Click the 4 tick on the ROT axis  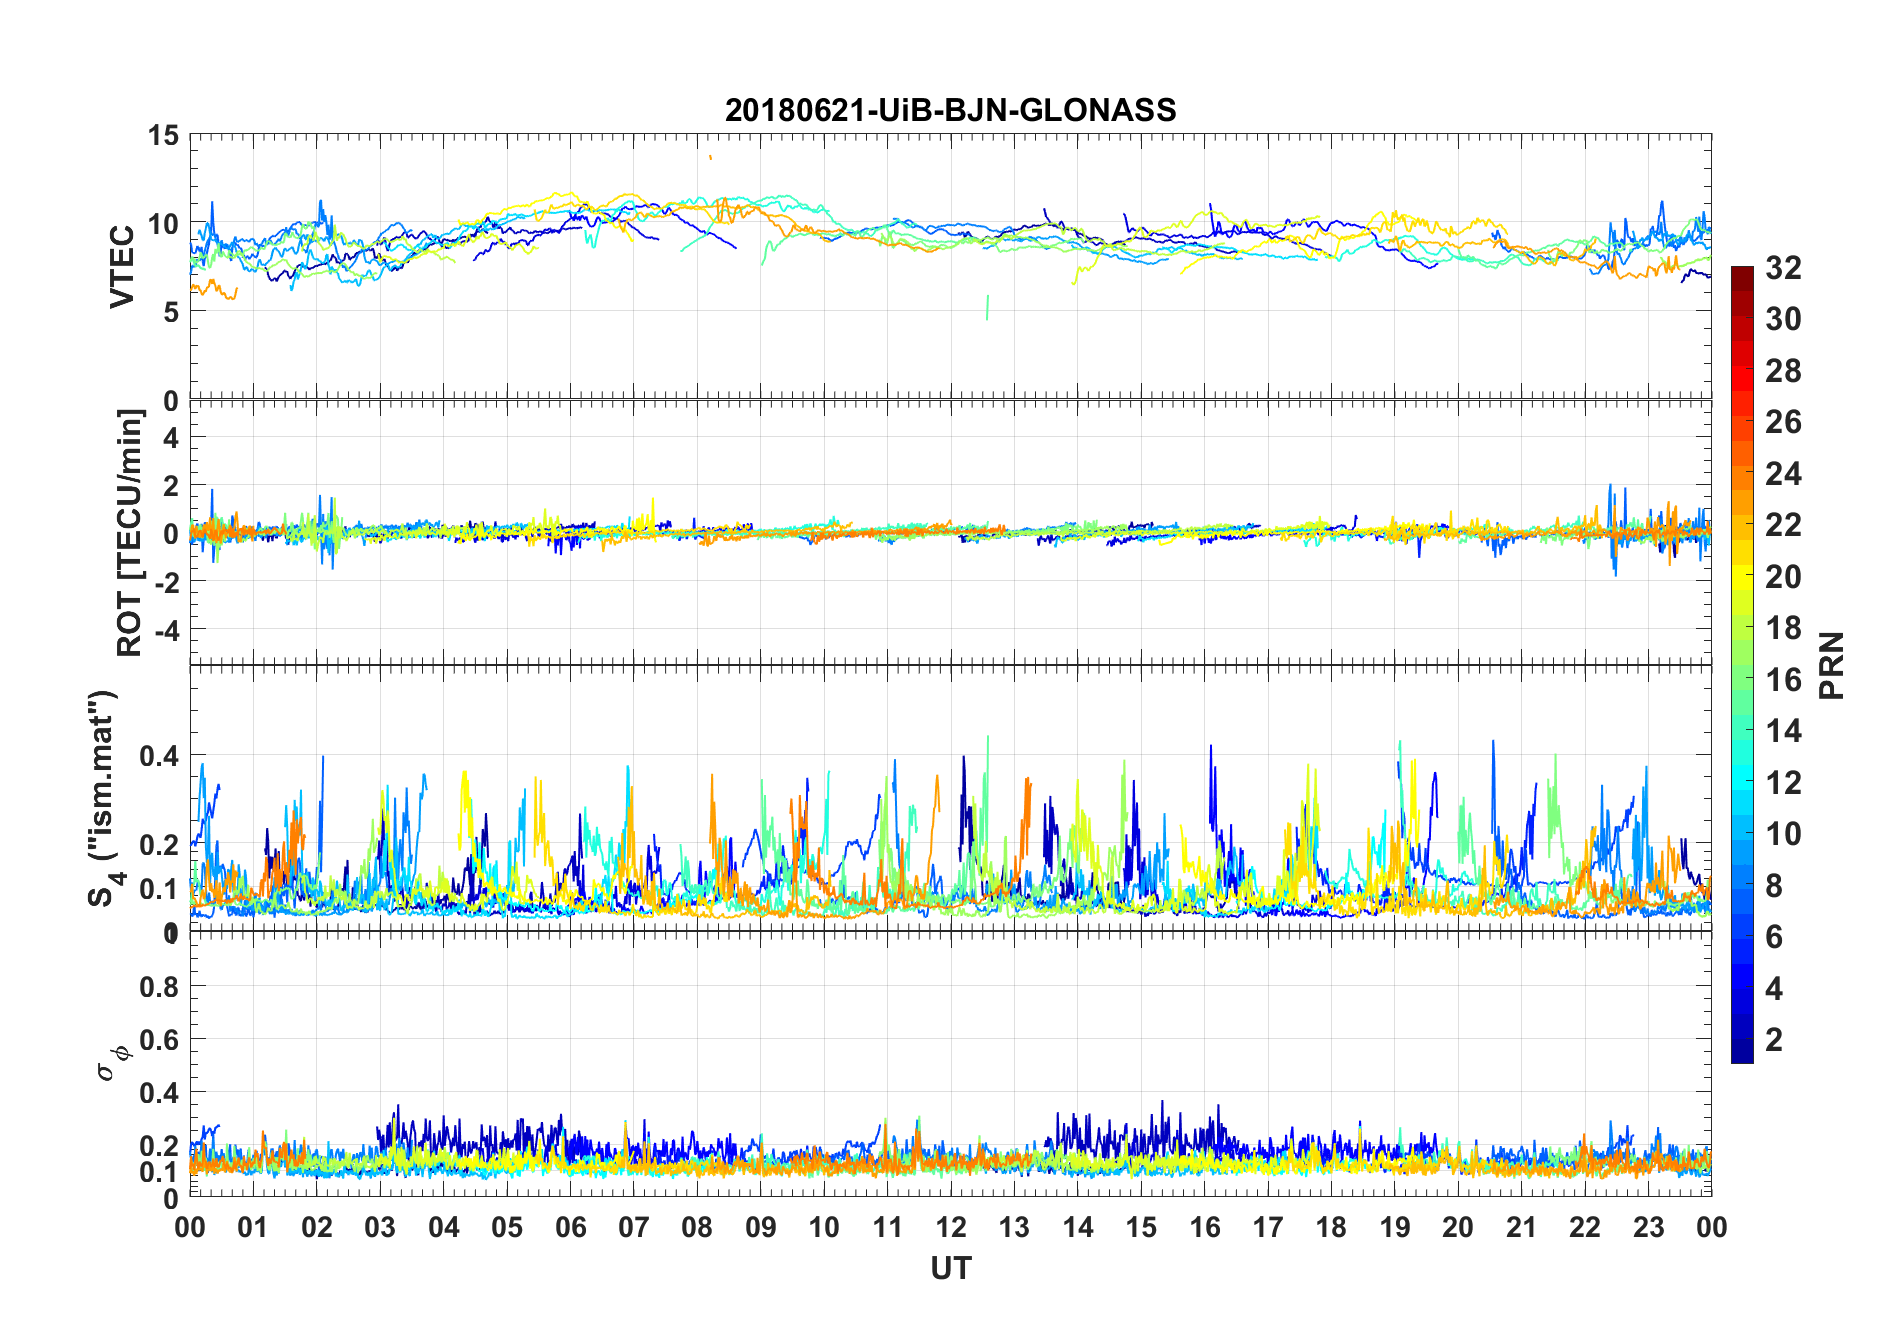[171, 438]
